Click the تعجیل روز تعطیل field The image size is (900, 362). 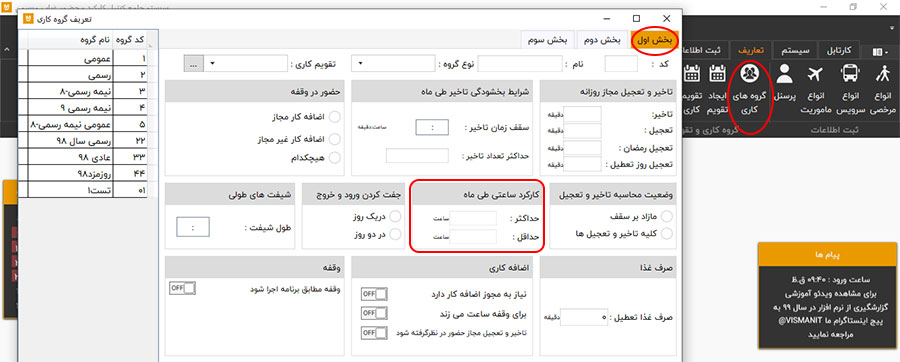(x=583, y=165)
